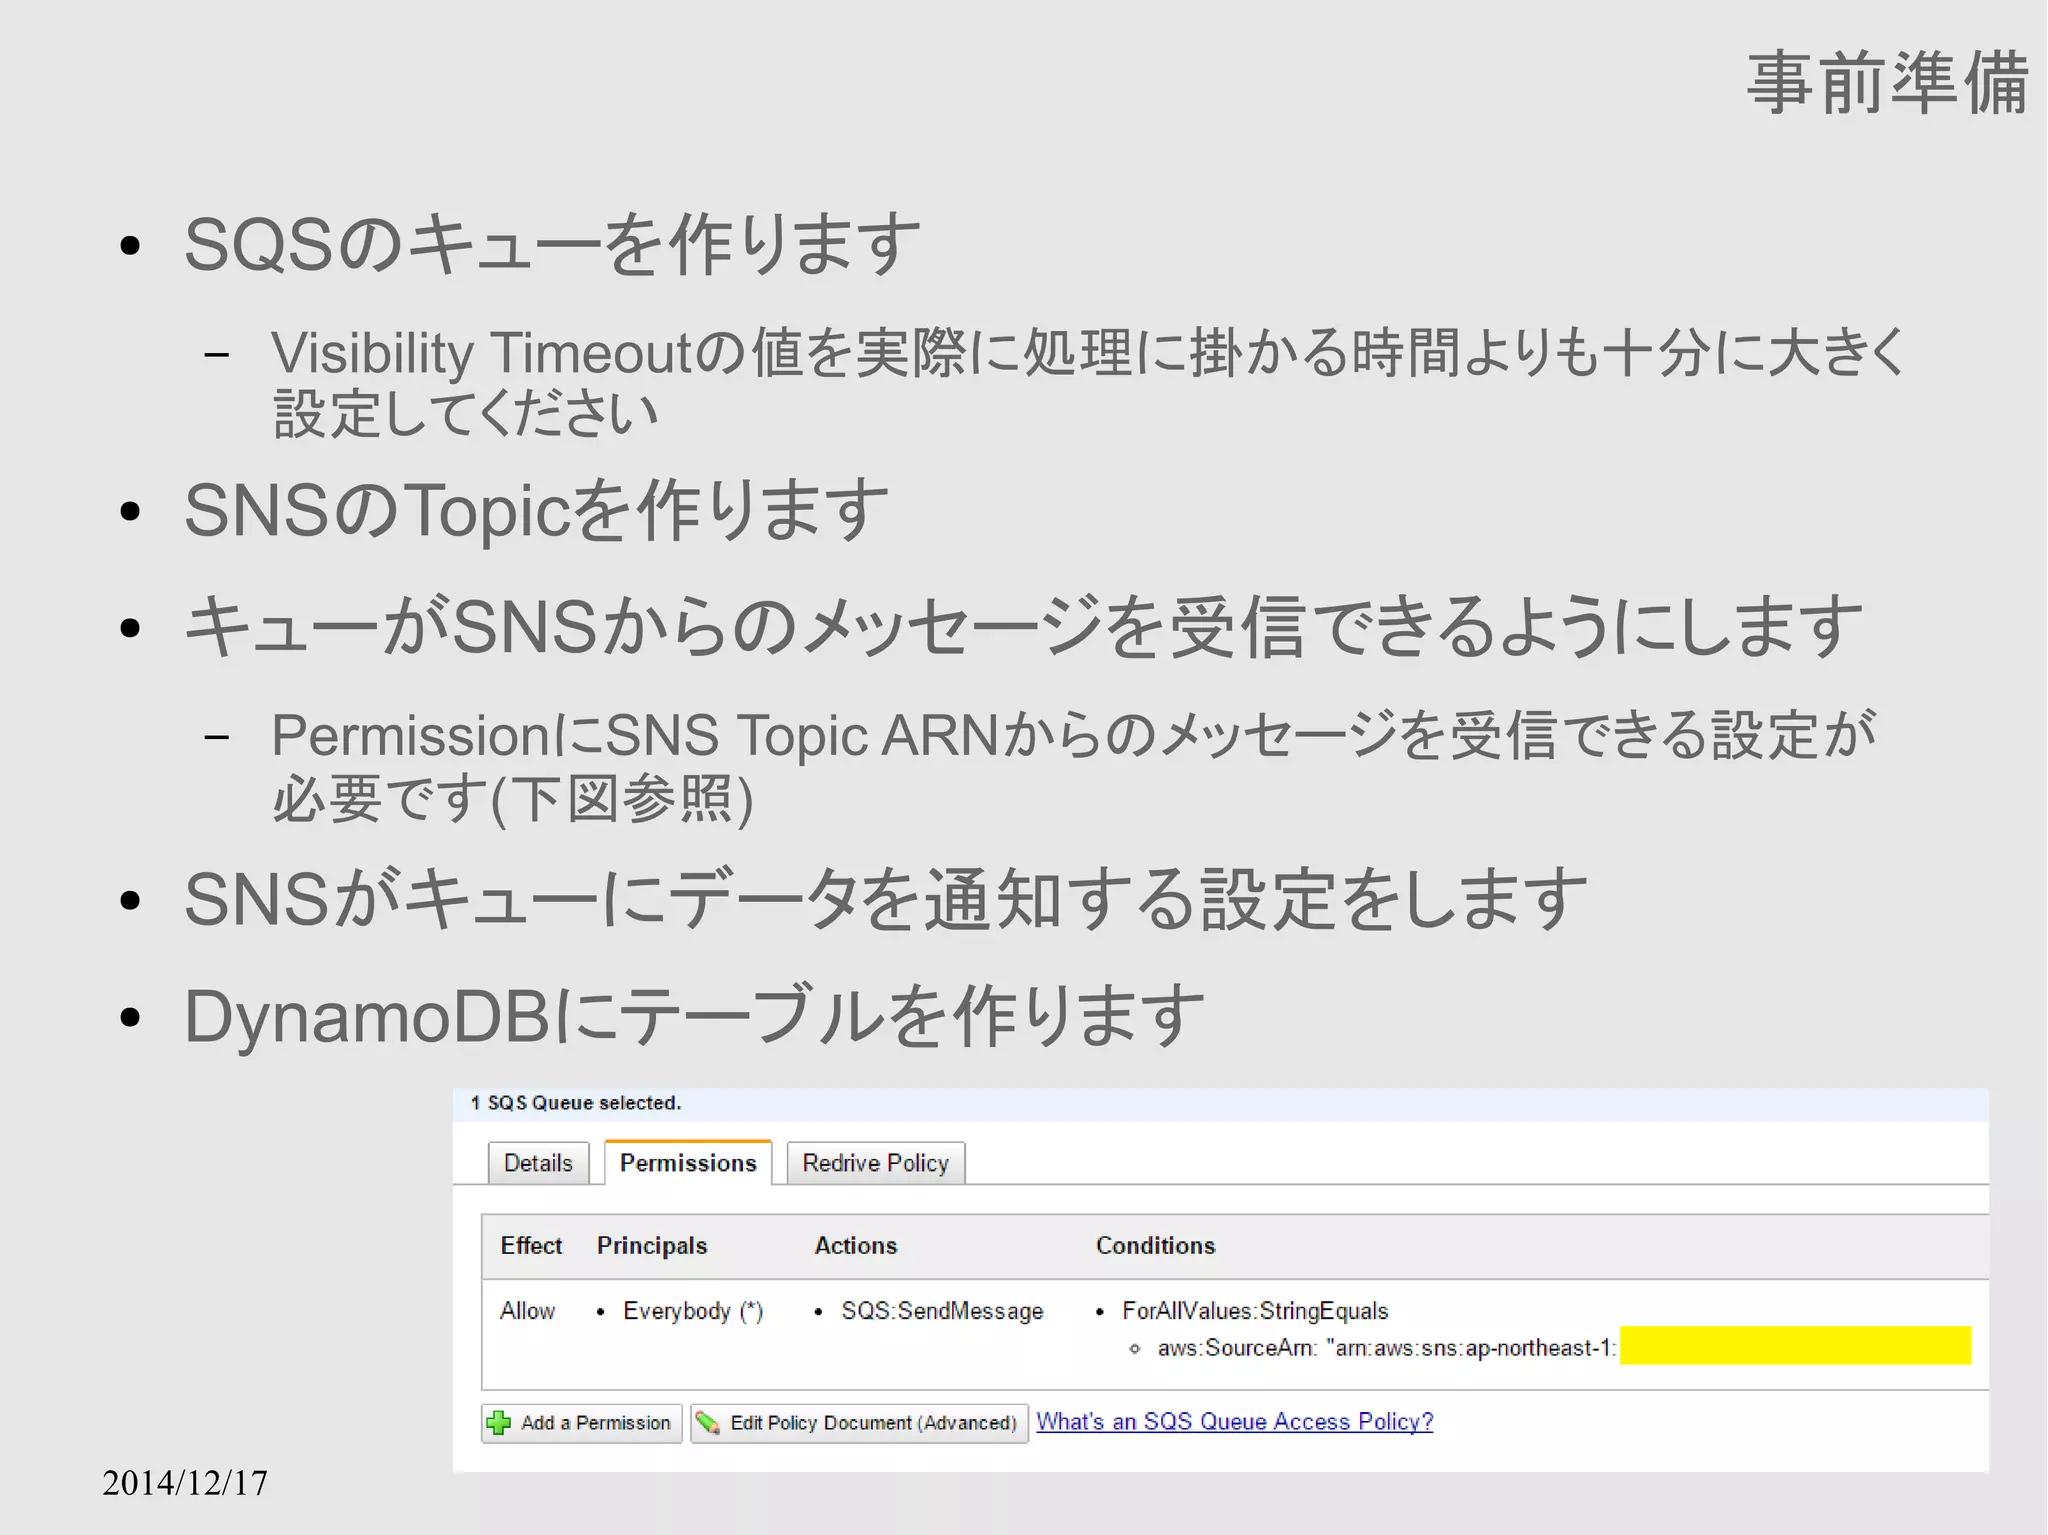Switch to the Redrive Policy tab
This screenshot has height=1535, width=2048.
click(x=875, y=1163)
